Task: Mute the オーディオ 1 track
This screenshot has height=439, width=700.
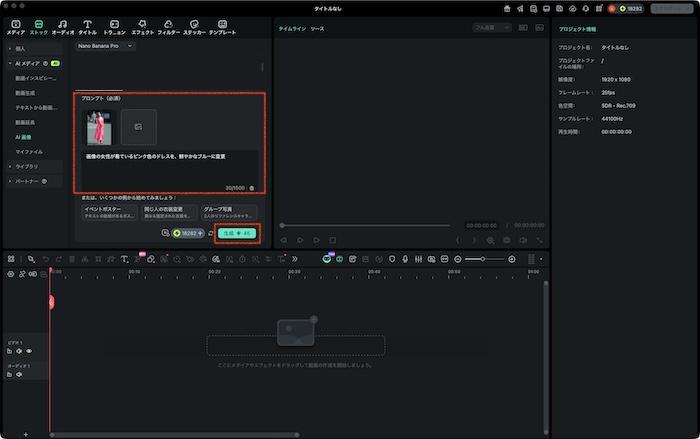Action: click(20, 374)
